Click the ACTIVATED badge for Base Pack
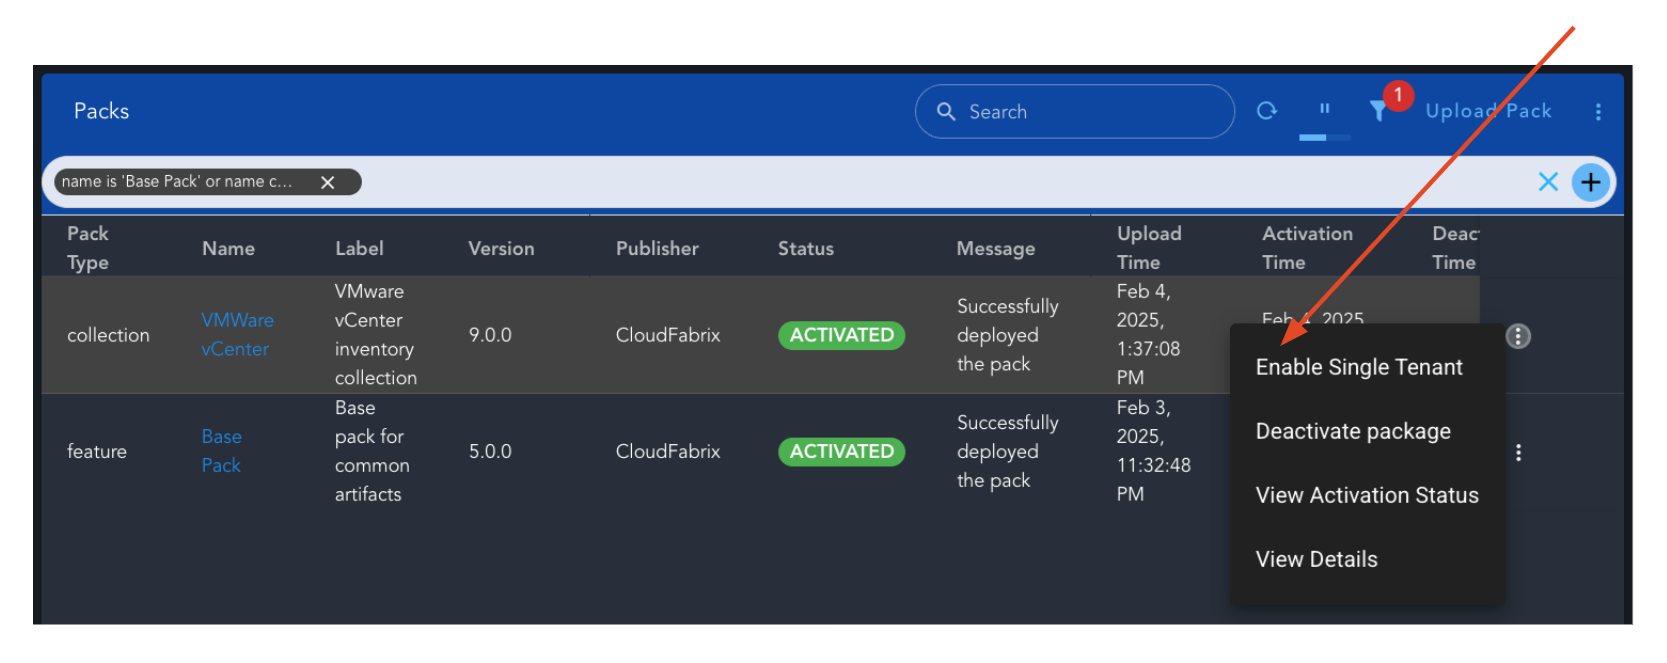The image size is (1667, 663). click(x=841, y=452)
